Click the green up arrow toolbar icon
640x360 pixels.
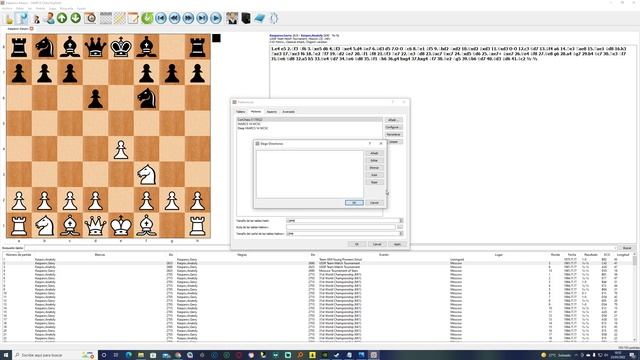62,18
